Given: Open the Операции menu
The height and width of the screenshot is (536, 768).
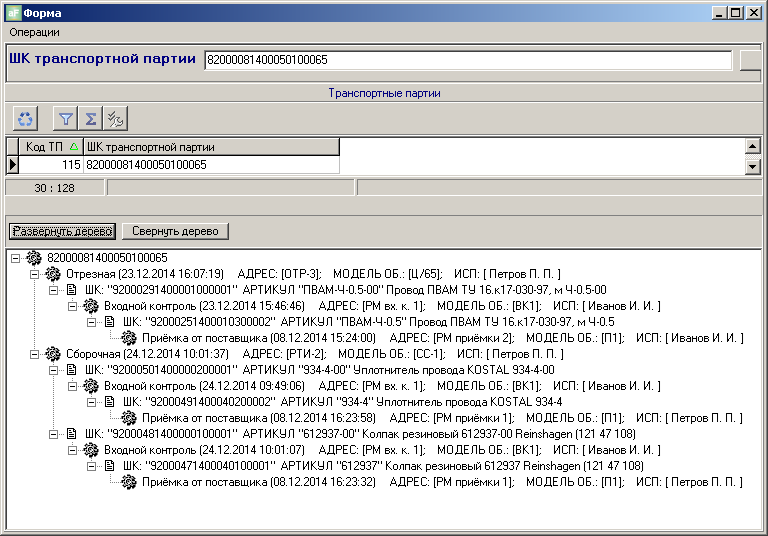Looking at the screenshot, I should (34, 32).
